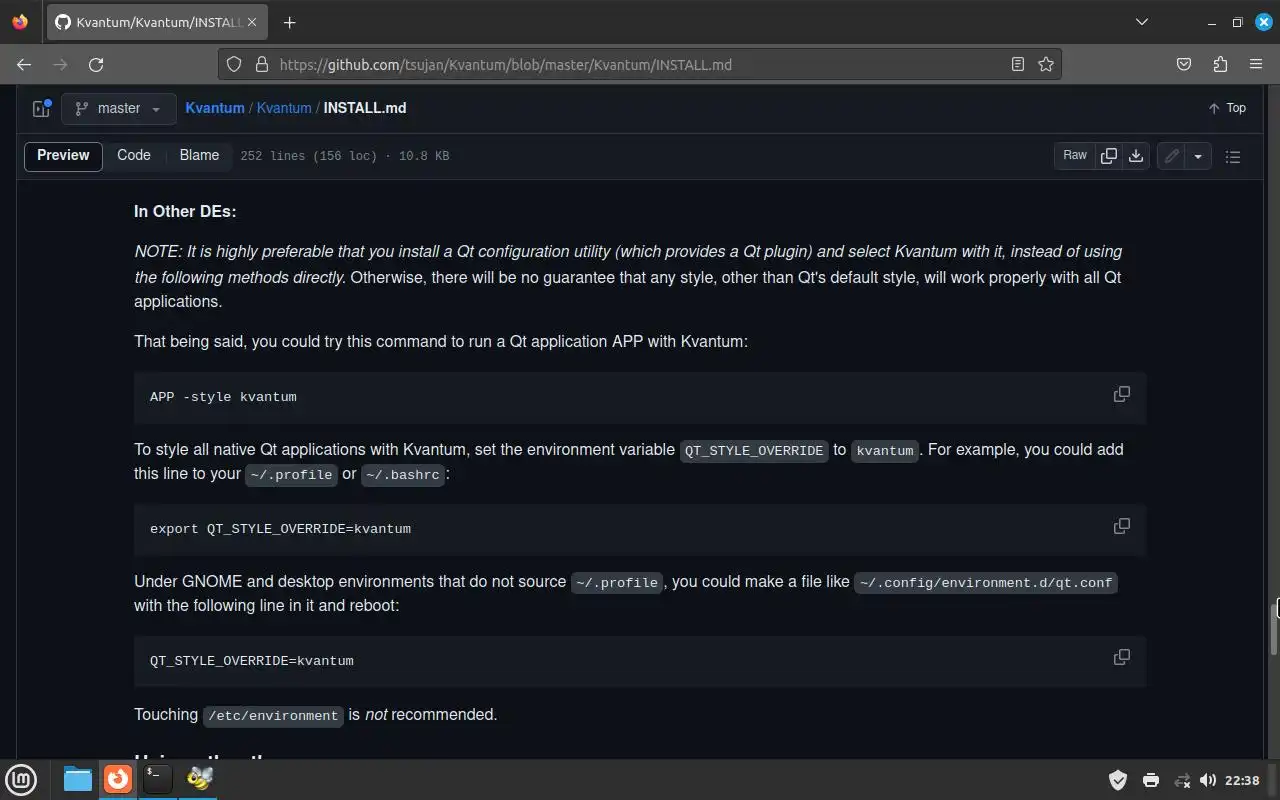This screenshot has height=800, width=1280.
Task: Copy the 'QT_STYLE_OVERRIDE=kvantum' code block
Action: [x=1122, y=657]
